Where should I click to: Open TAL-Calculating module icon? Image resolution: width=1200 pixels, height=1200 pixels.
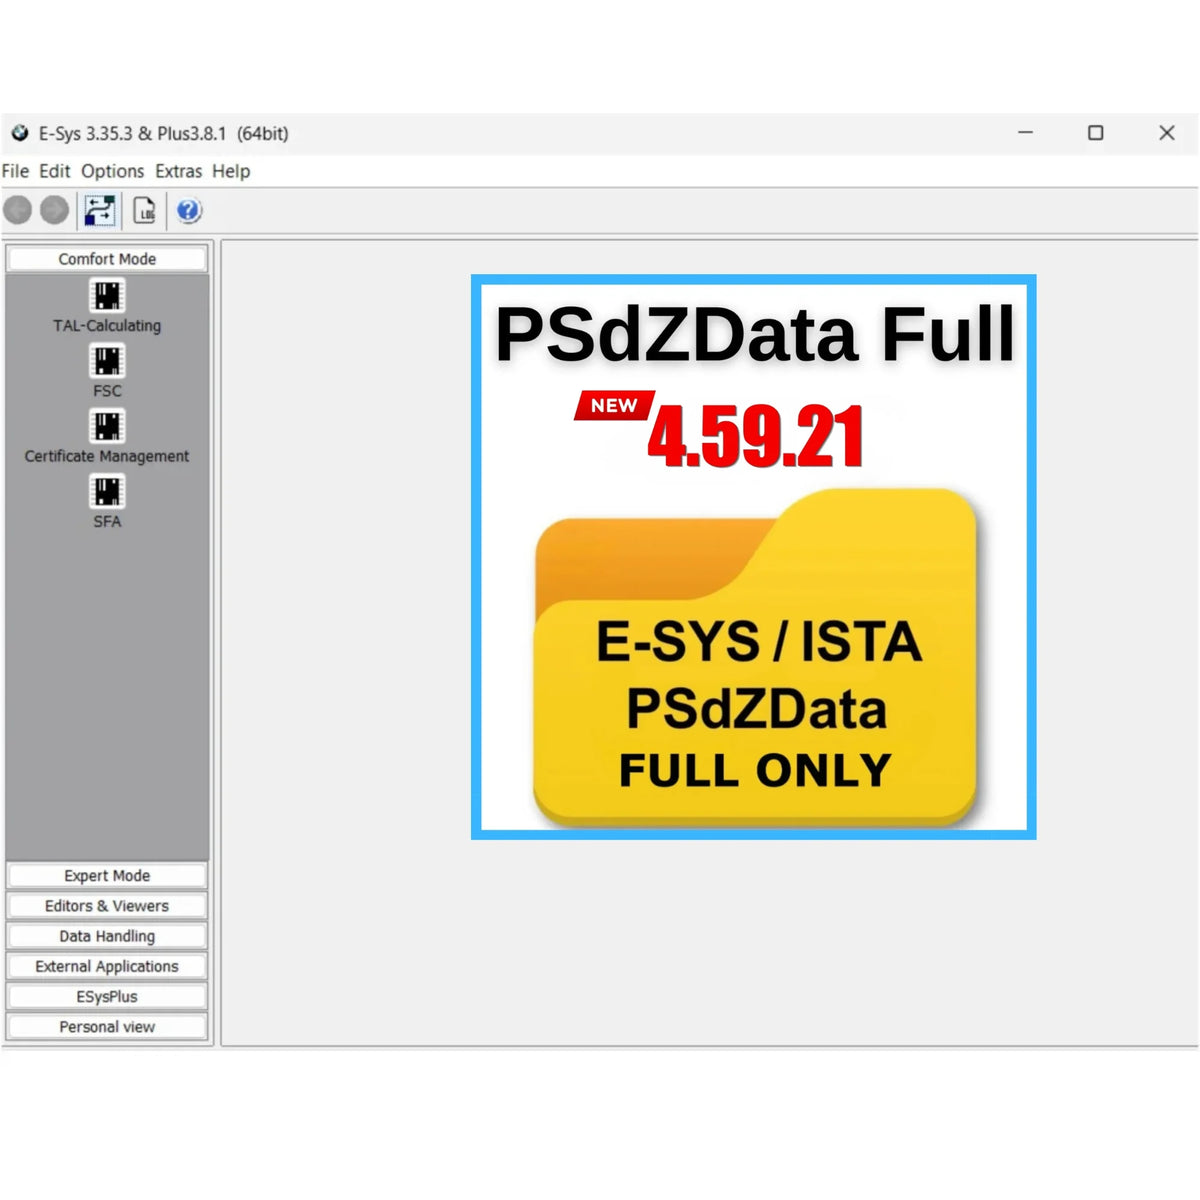[x=107, y=296]
